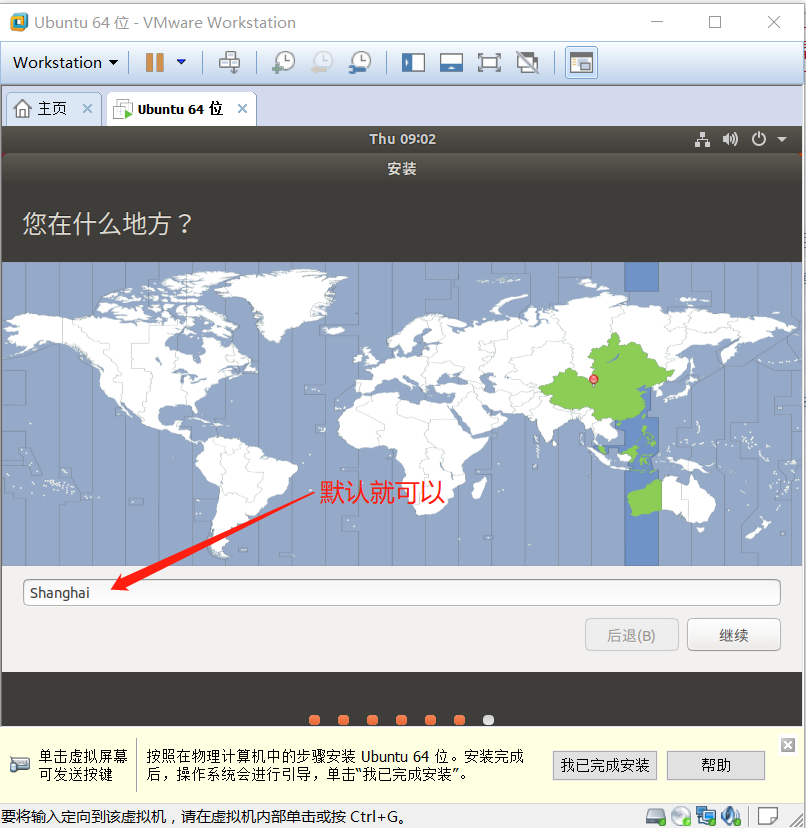Click the keyboard hint icon in info bar
Screen dimensions: 806x828
[20, 765]
